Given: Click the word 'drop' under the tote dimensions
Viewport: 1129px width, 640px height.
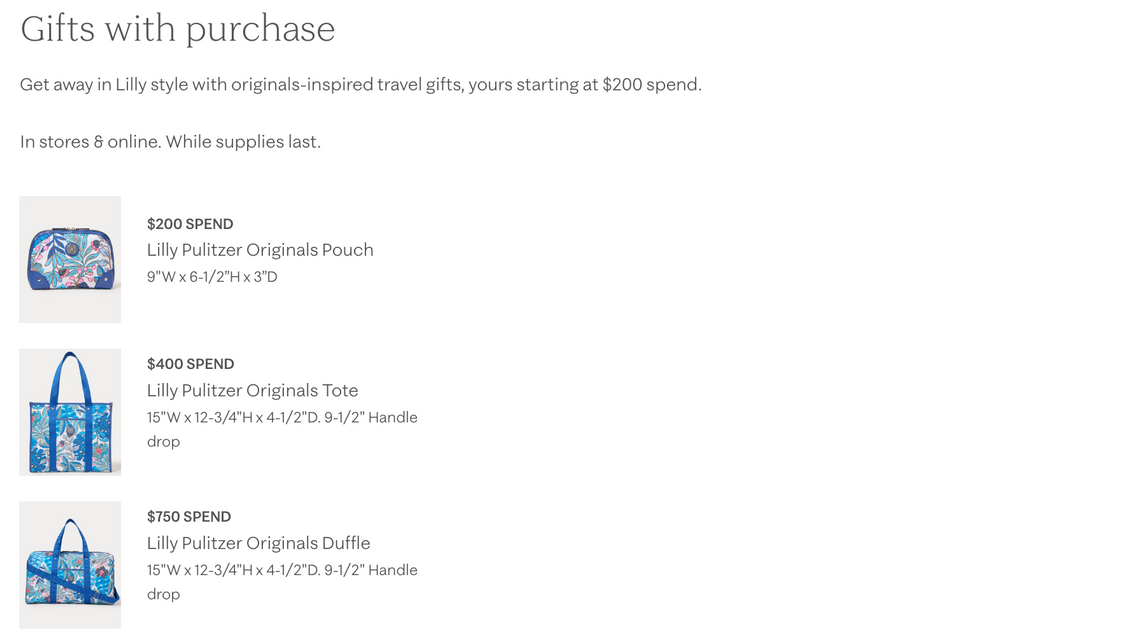Looking at the screenshot, I should (163, 441).
